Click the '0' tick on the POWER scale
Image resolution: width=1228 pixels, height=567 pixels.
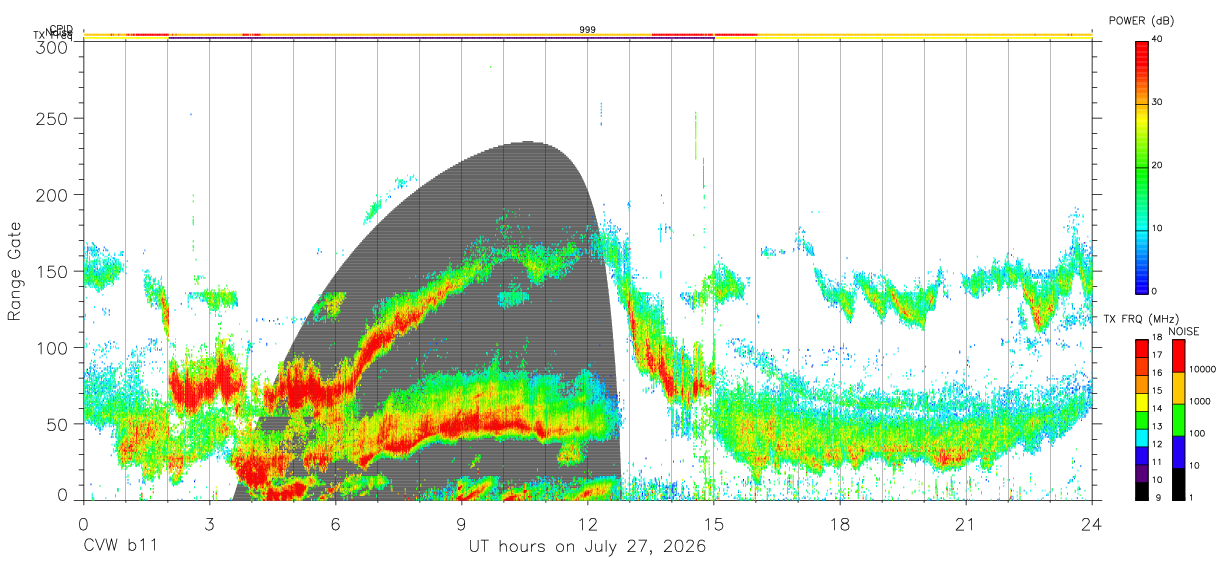coord(1155,291)
